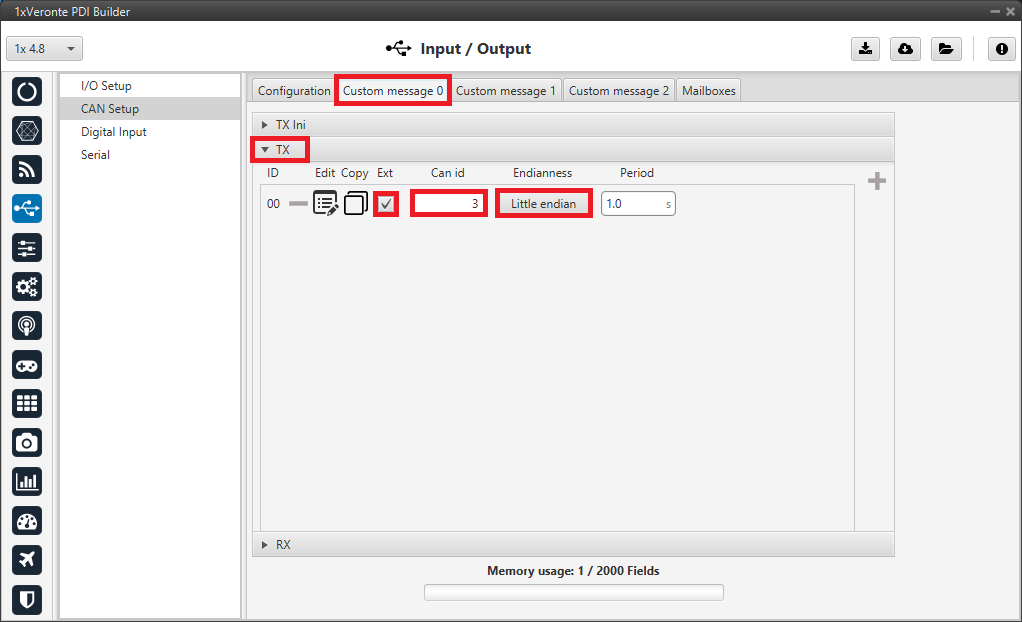
Task: Remove TX message 00 with minus icon
Action: tap(298, 204)
